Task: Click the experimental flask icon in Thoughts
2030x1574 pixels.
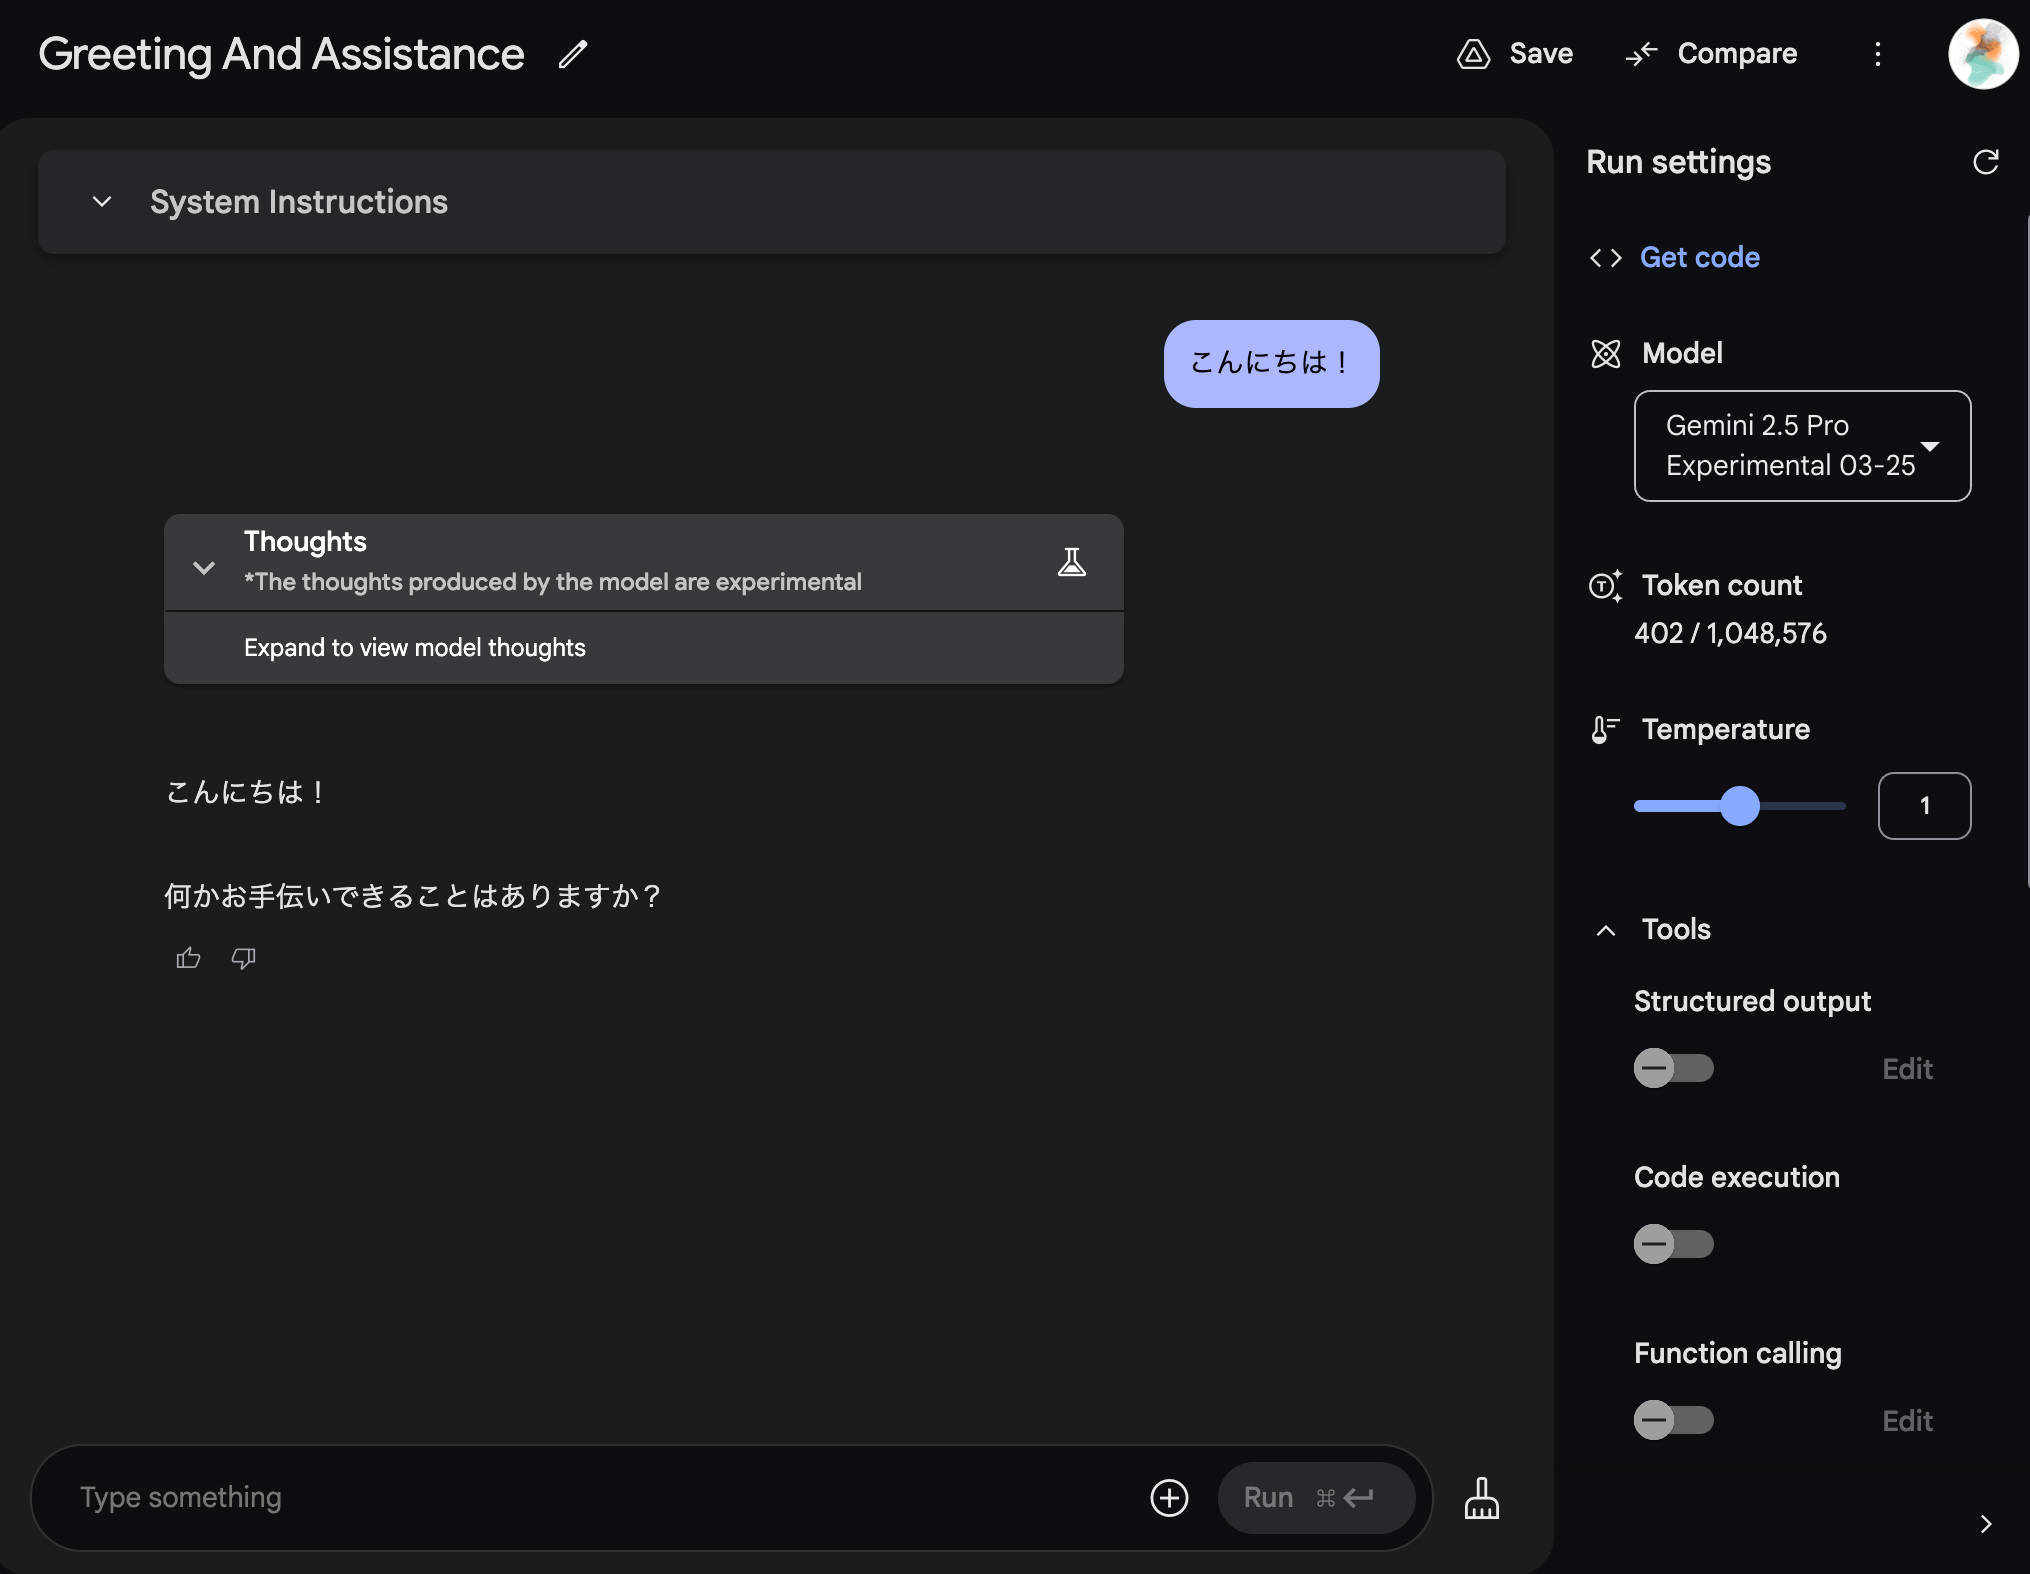Action: pos(1071,562)
